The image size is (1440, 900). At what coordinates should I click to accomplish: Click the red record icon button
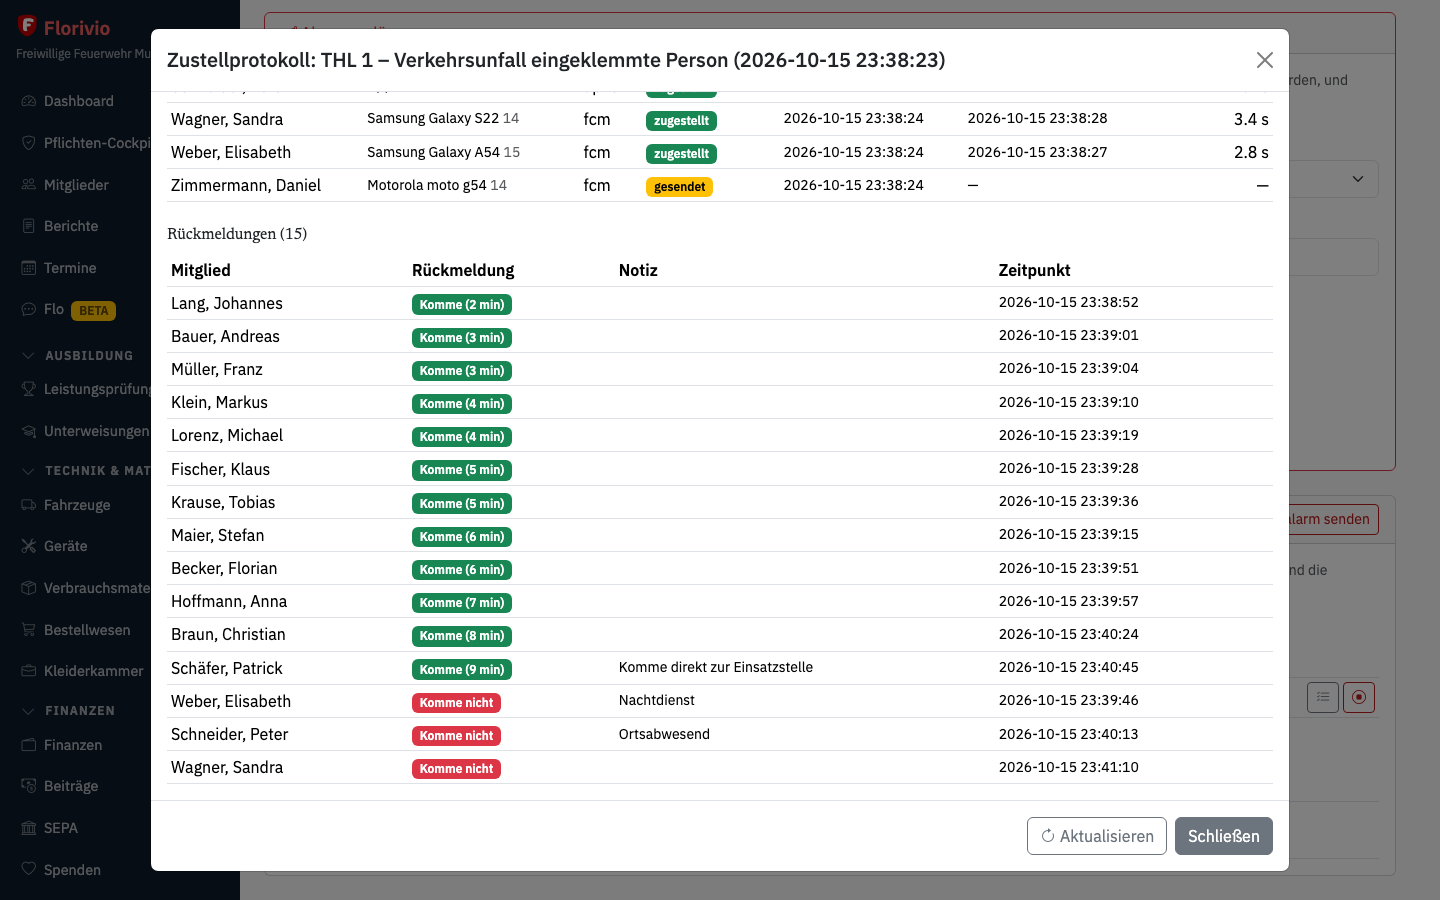click(x=1359, y=697)
